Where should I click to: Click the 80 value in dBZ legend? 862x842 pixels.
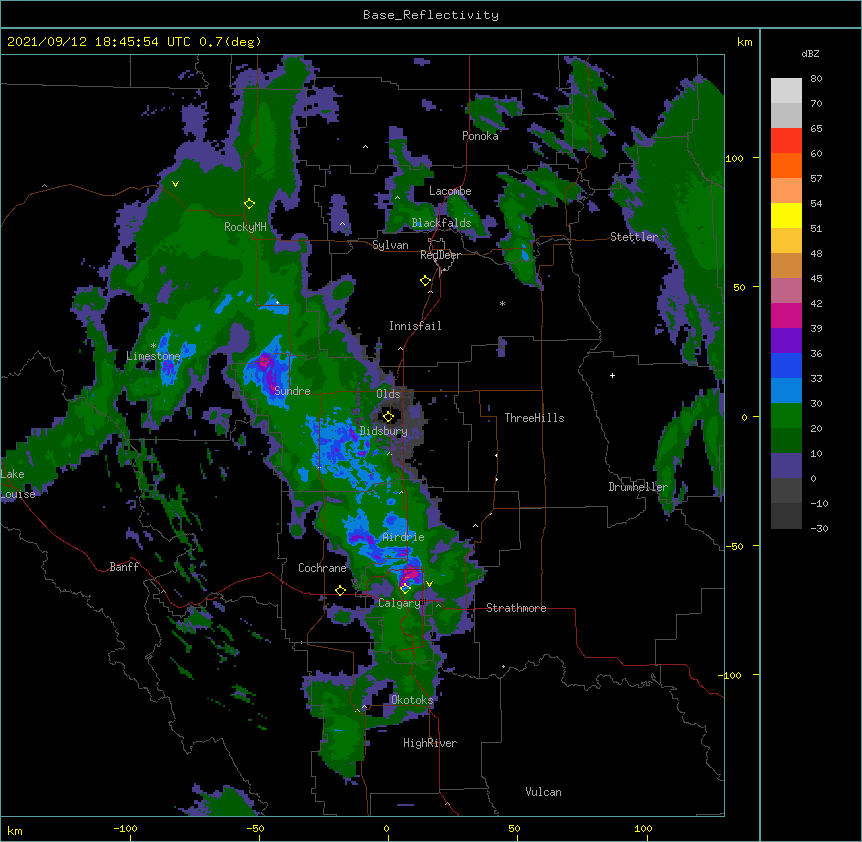pos(816,79)
